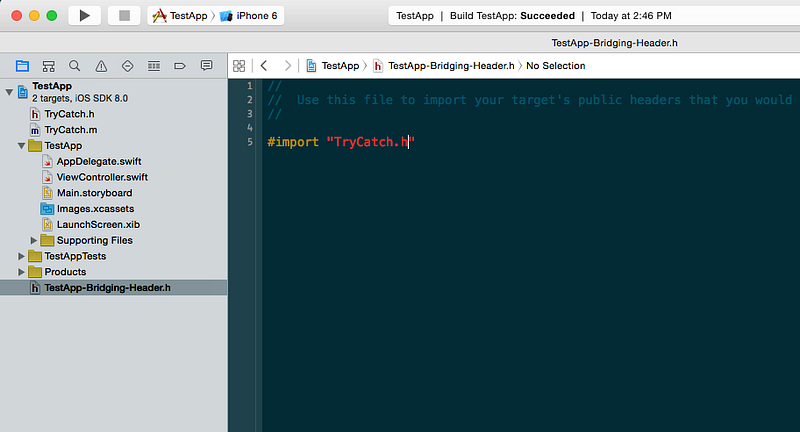Open the Test navigator diamond icon
This screenshot has width=800, height=432.
(128, 66)
